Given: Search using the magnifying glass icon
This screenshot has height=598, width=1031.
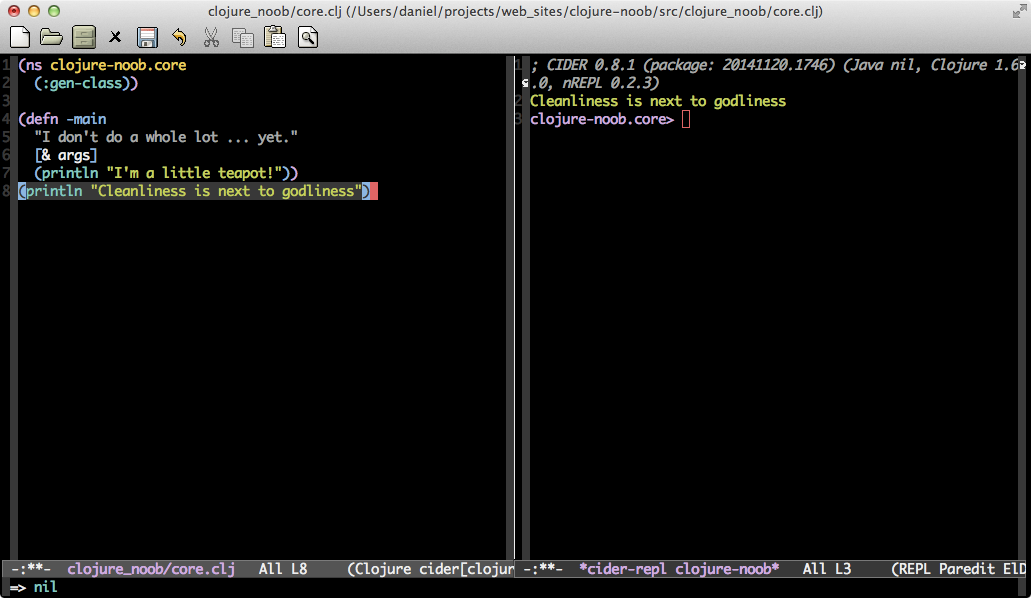Looking at the screenshot, I should (307, 38).
